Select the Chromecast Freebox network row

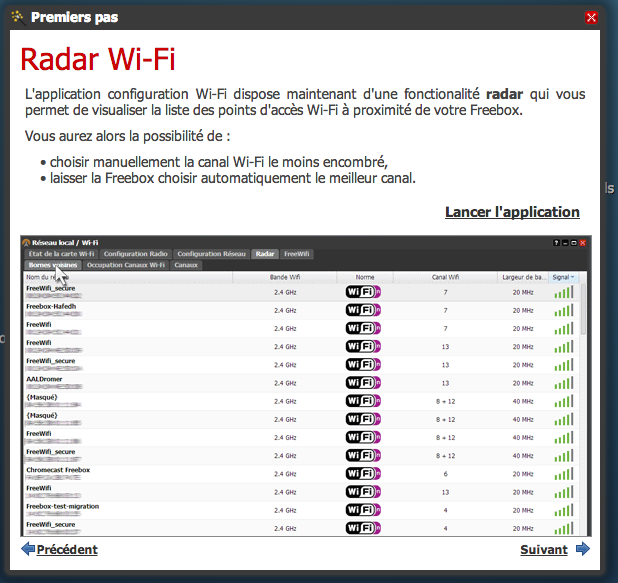click(x=302, y=473)
